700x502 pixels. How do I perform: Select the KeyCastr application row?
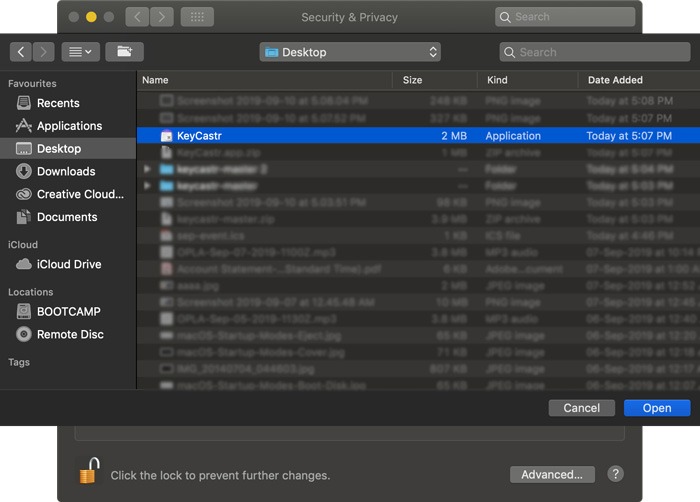pyautogui.click(x=418, y=136)
